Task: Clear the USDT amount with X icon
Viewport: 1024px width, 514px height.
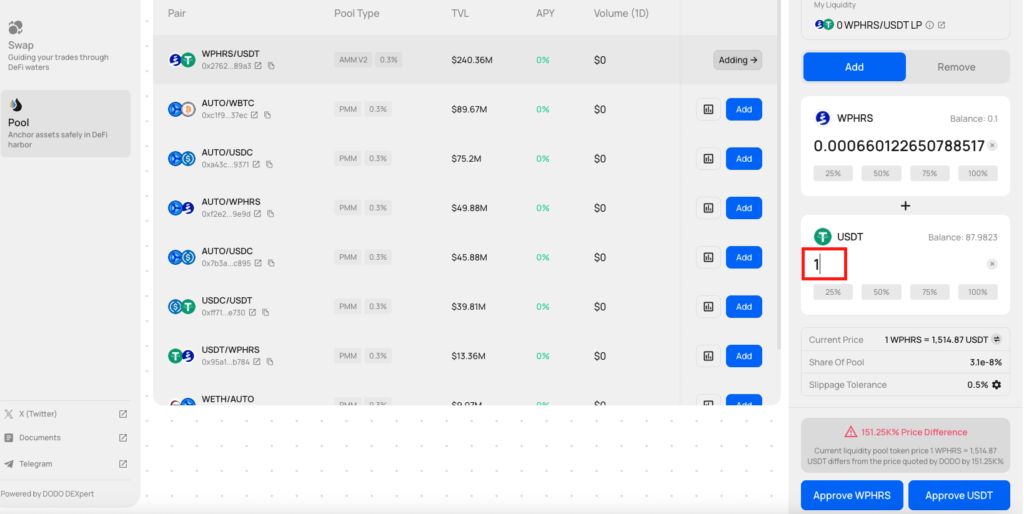Action: pos(992,264)
